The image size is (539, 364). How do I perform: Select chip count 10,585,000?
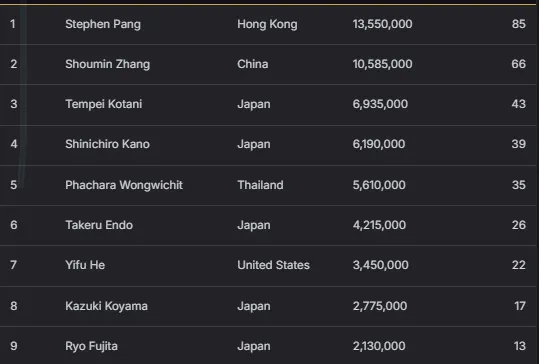[382, 64]
